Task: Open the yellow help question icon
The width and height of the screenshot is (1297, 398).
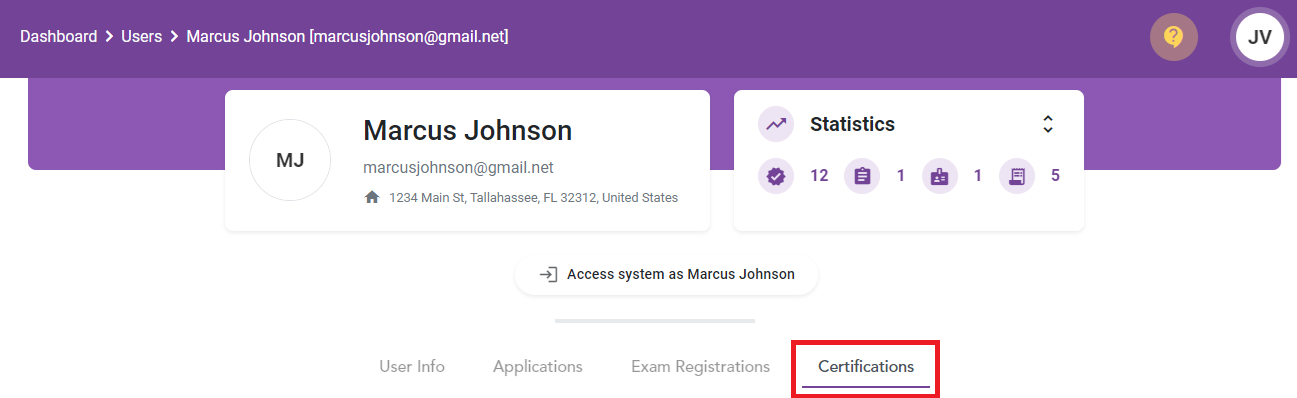Action: pos(1174,37)
